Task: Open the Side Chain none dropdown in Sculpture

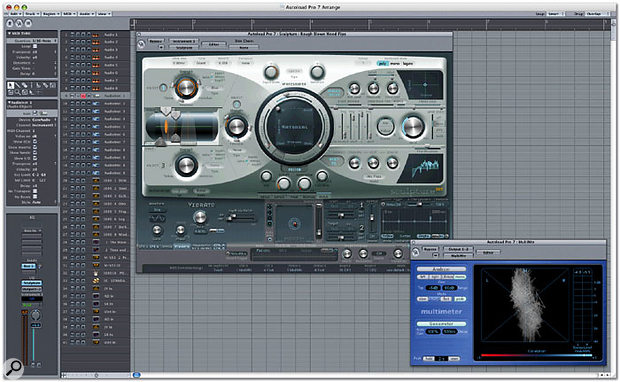Action: pos(244,47)
